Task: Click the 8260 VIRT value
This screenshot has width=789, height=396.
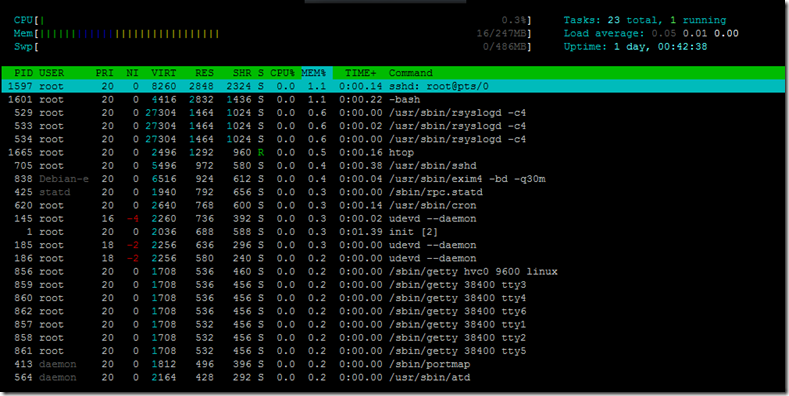Action: pos(164,86)
